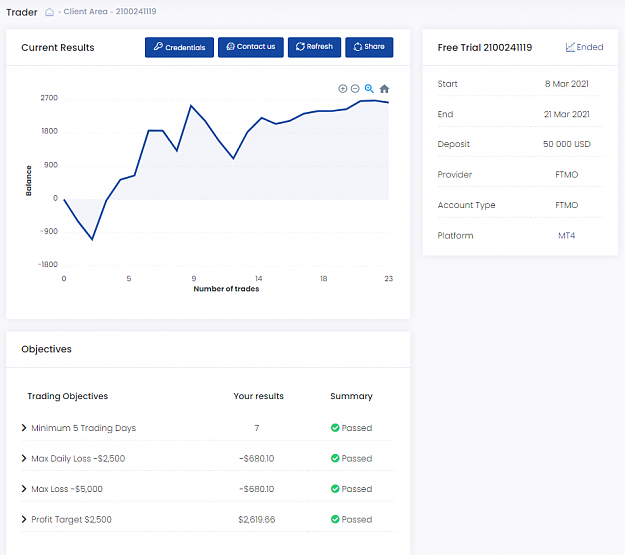
Task: Click the chart zoom in plus icon
Action: tap(342, 89)
